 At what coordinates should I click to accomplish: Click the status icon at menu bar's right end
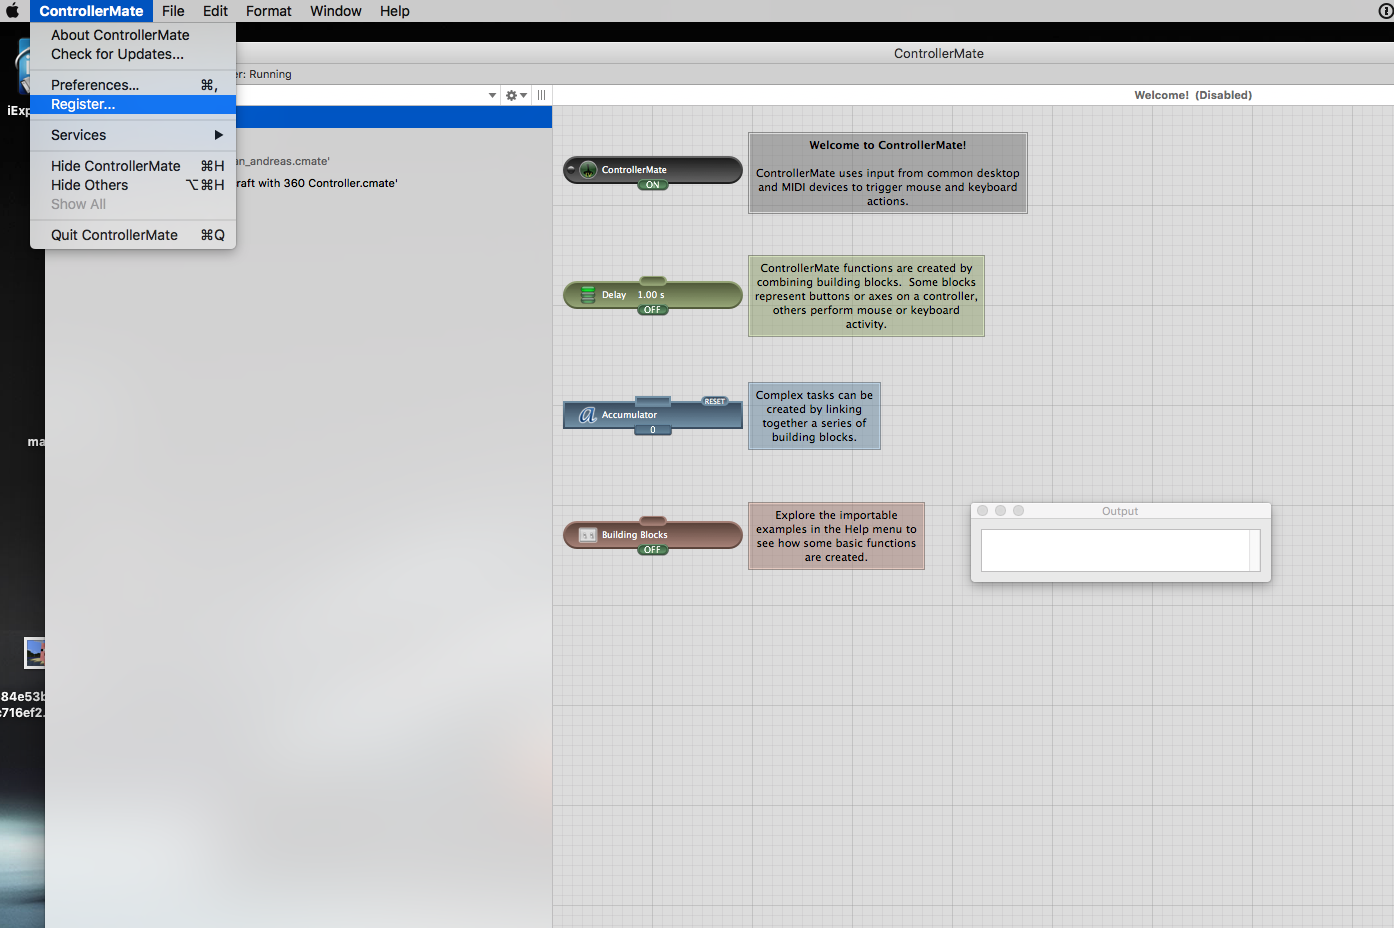(x=1386, y=11)
